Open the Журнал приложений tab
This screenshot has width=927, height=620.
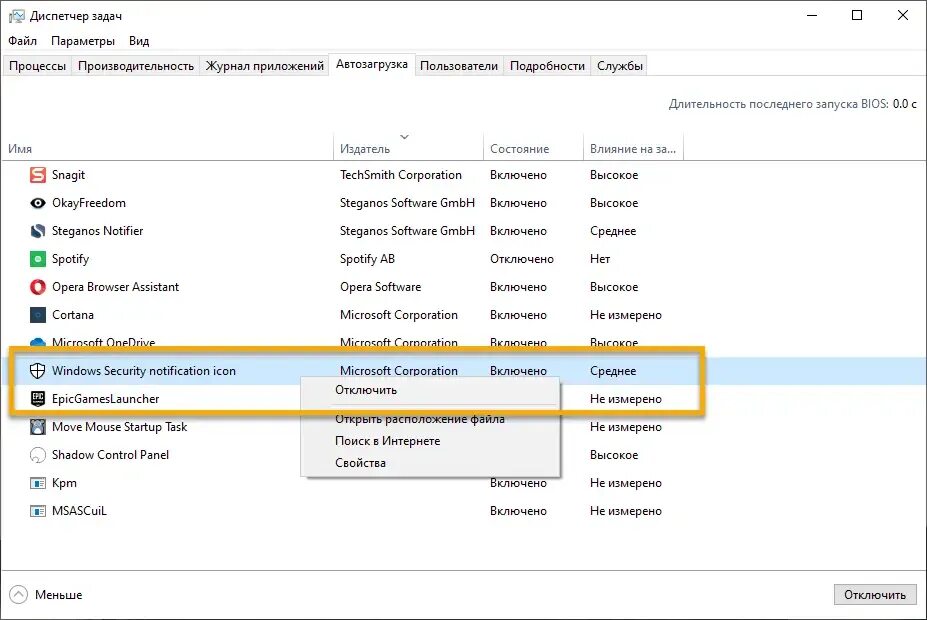tap(265, 66)
